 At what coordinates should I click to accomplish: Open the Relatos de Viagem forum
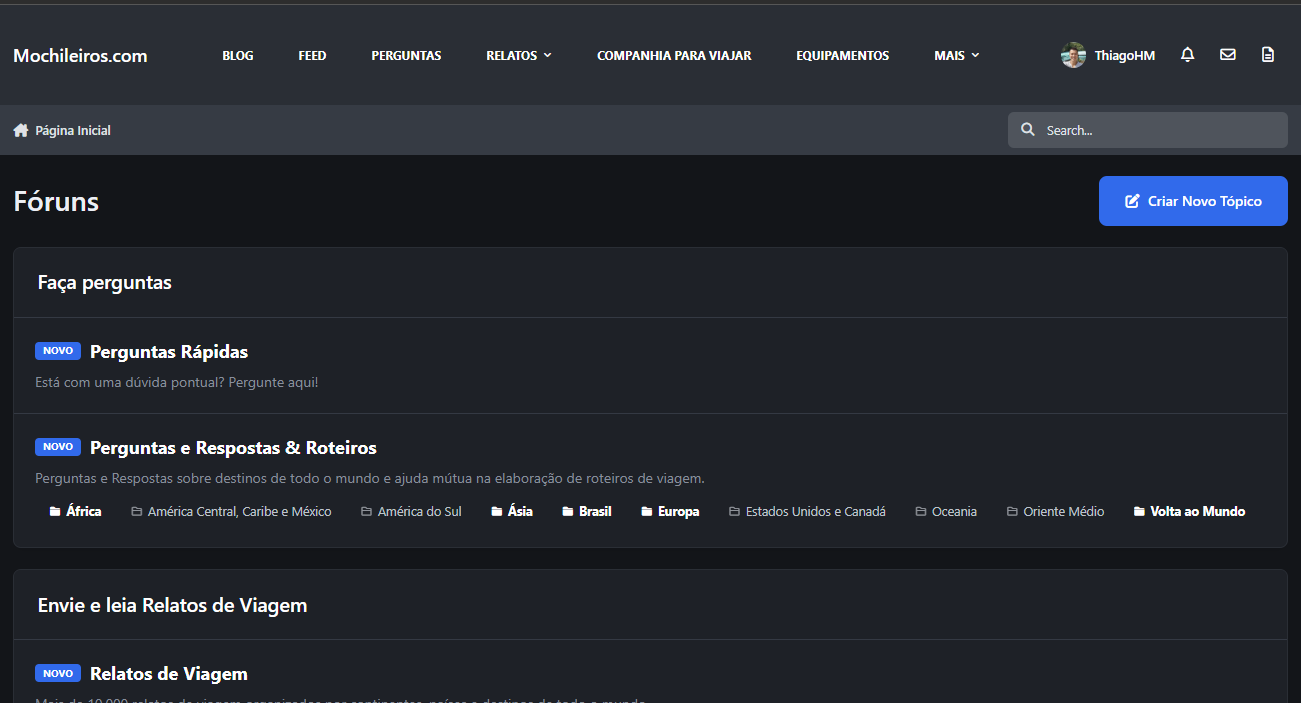[168, 674]
